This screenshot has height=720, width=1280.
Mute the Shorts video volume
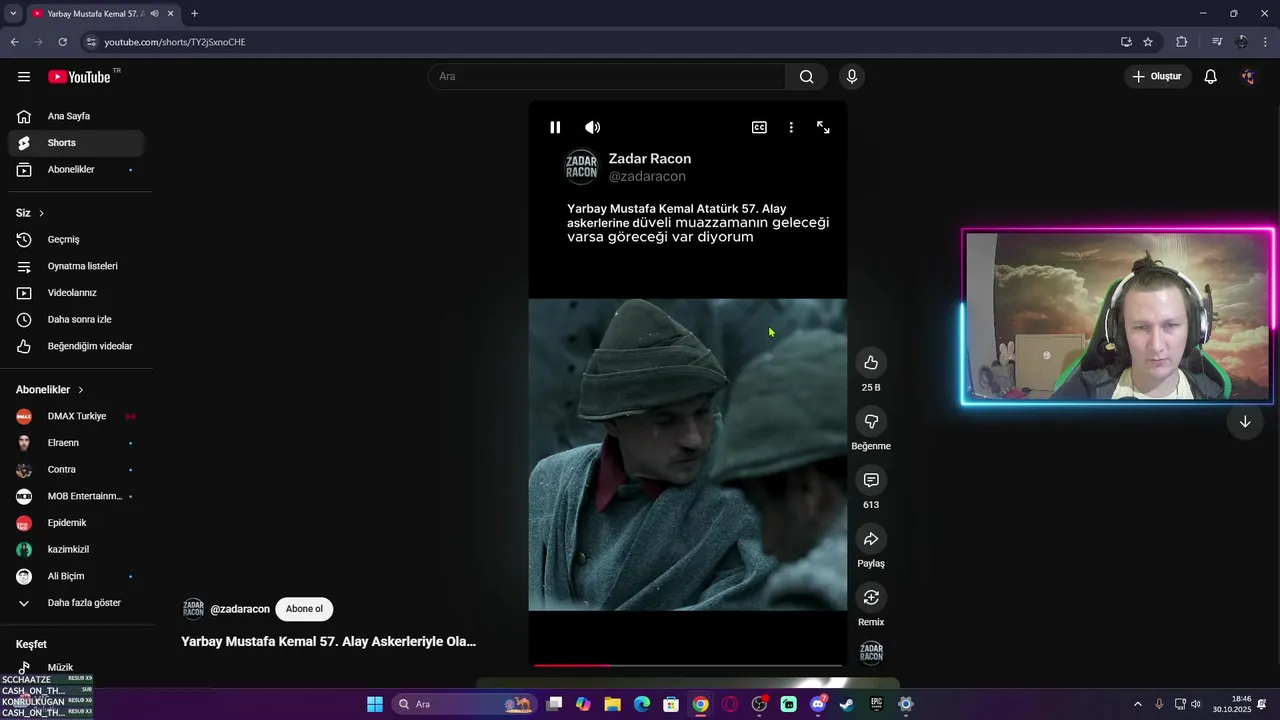593,127
